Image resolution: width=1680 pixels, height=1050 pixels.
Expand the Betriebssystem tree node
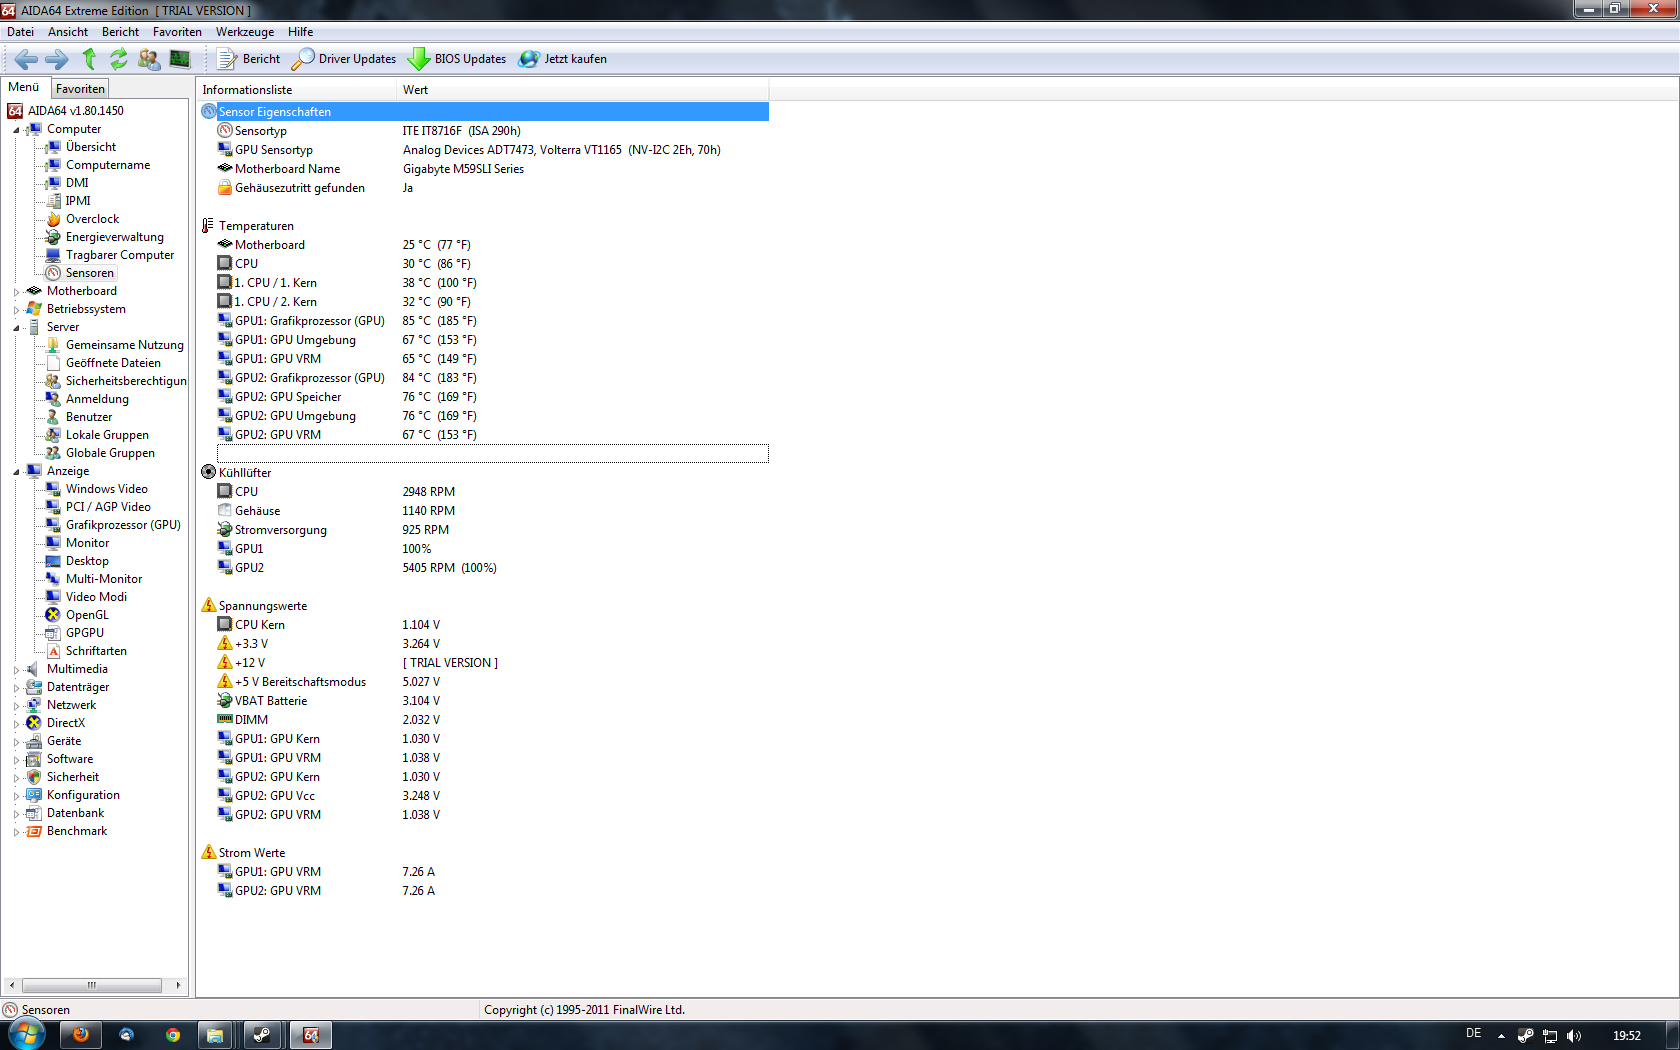point(16,310)
